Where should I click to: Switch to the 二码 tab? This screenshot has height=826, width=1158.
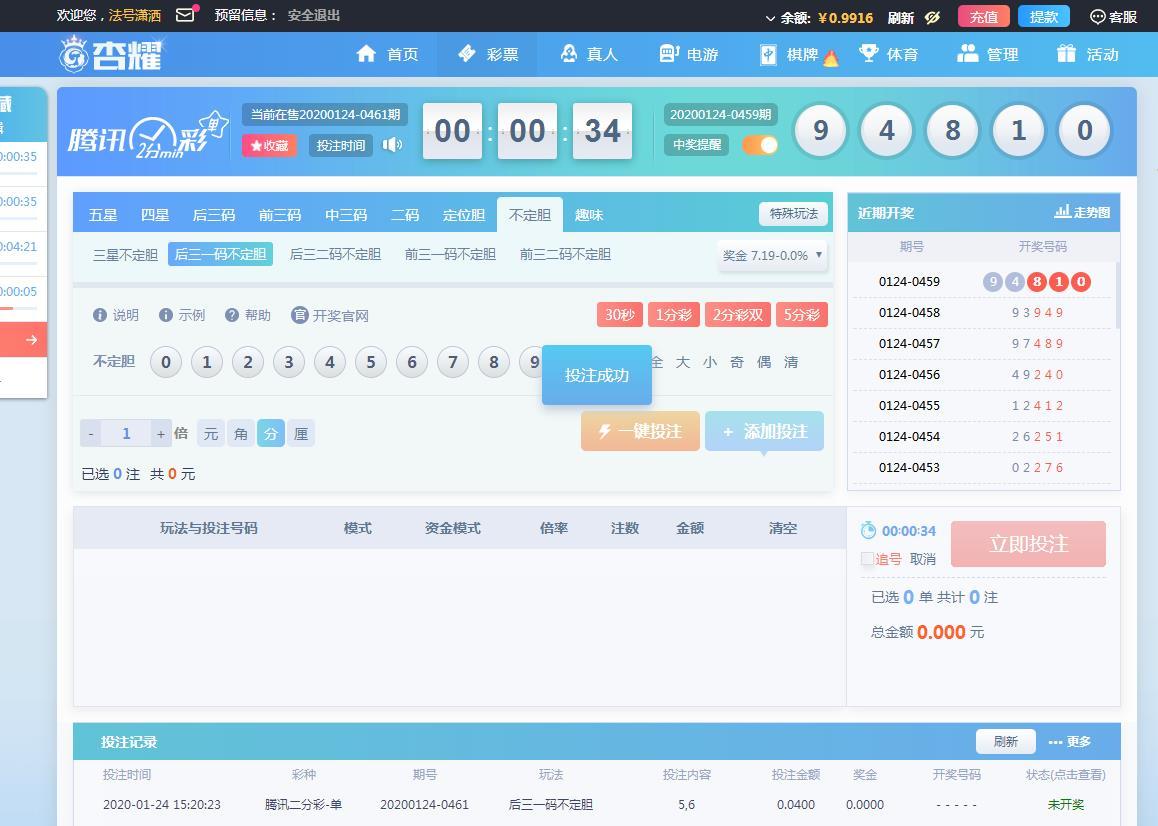(x=405, y=215)
